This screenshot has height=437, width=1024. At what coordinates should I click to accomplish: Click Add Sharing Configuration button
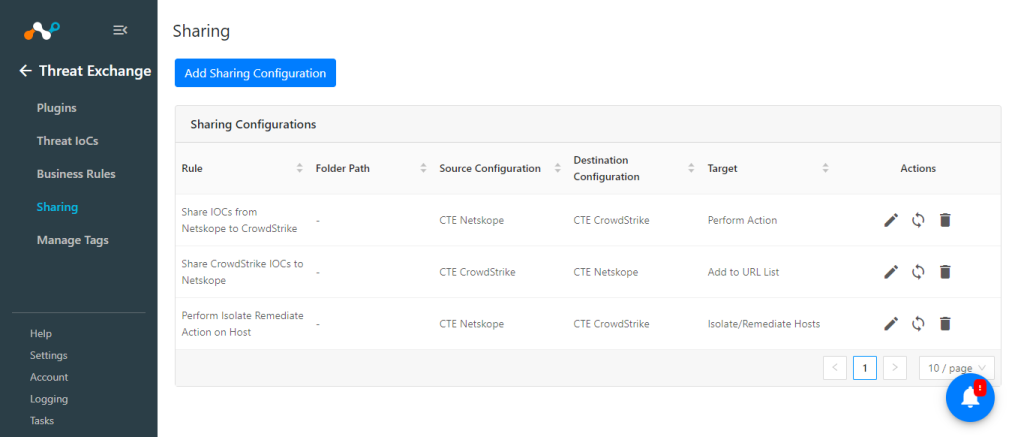click(255, 73)
